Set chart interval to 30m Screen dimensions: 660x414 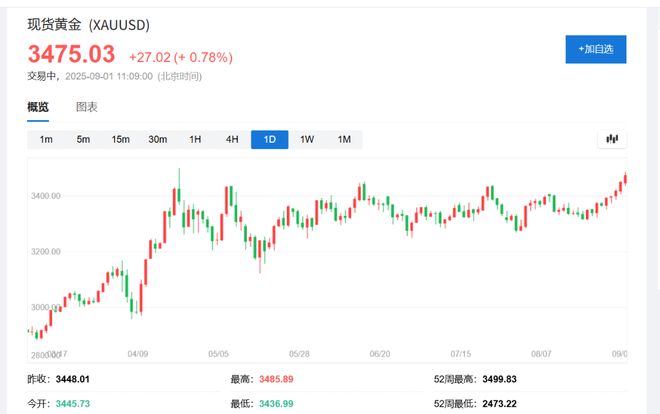pos(158,139)
